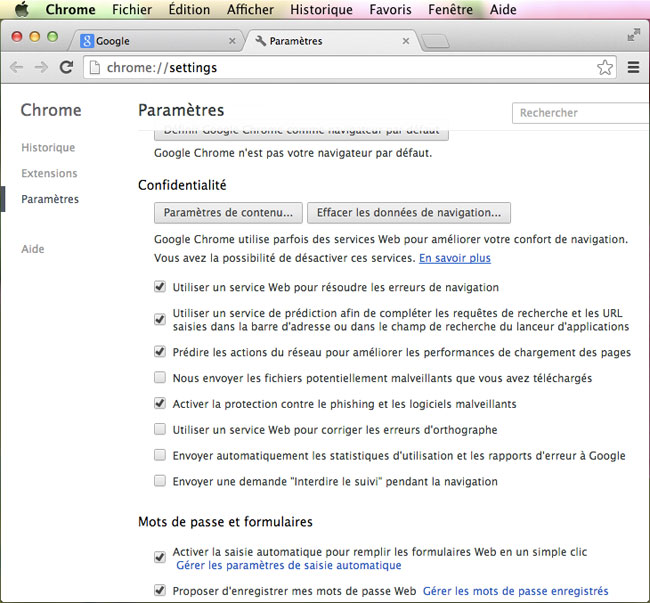Viewport: 650px width, 603px height.
Task: Uncheck offer to save web passwords
Action: [x=160, y=590]
